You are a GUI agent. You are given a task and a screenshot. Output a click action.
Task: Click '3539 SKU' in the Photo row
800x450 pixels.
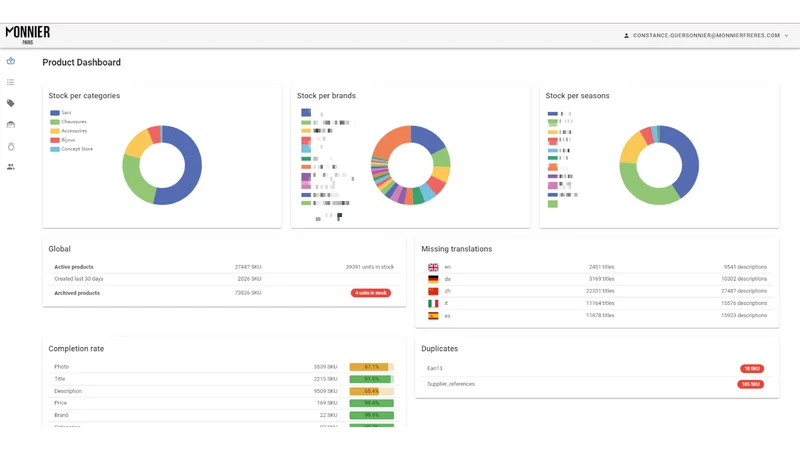tap(326, 367)
